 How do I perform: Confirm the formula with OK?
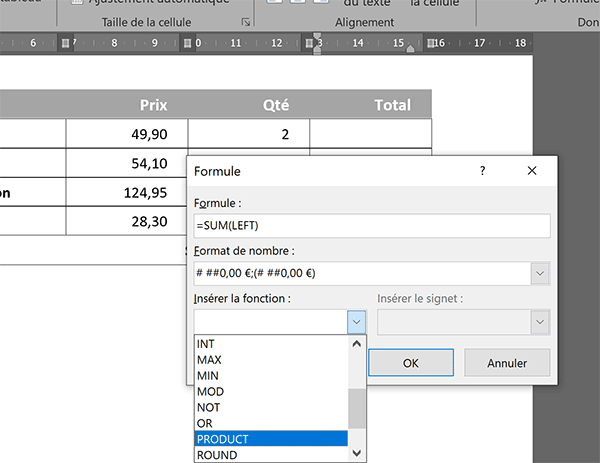click(411, 363)
